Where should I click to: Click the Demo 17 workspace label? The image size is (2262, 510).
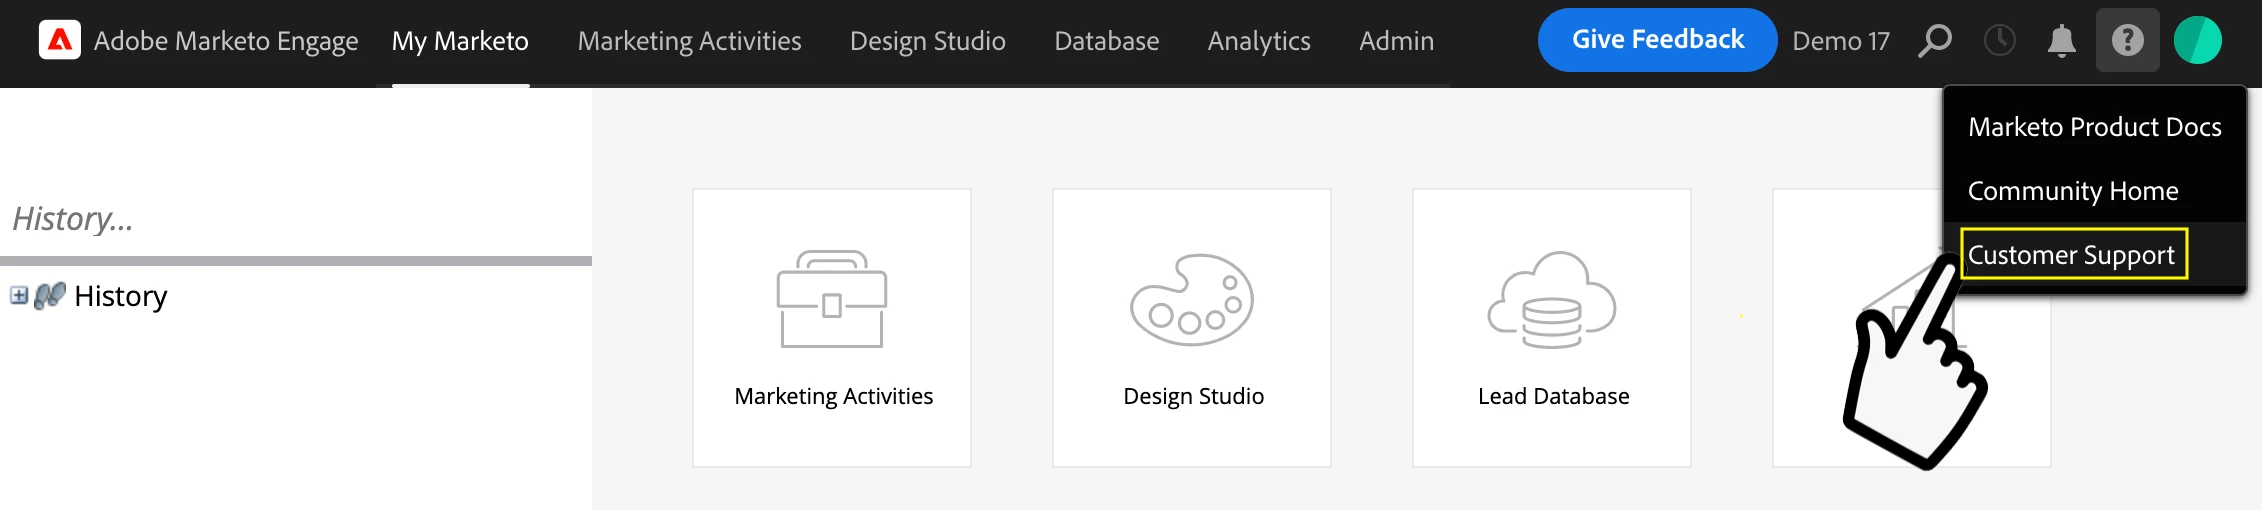pyautogui.click(x=1841, y=41)
